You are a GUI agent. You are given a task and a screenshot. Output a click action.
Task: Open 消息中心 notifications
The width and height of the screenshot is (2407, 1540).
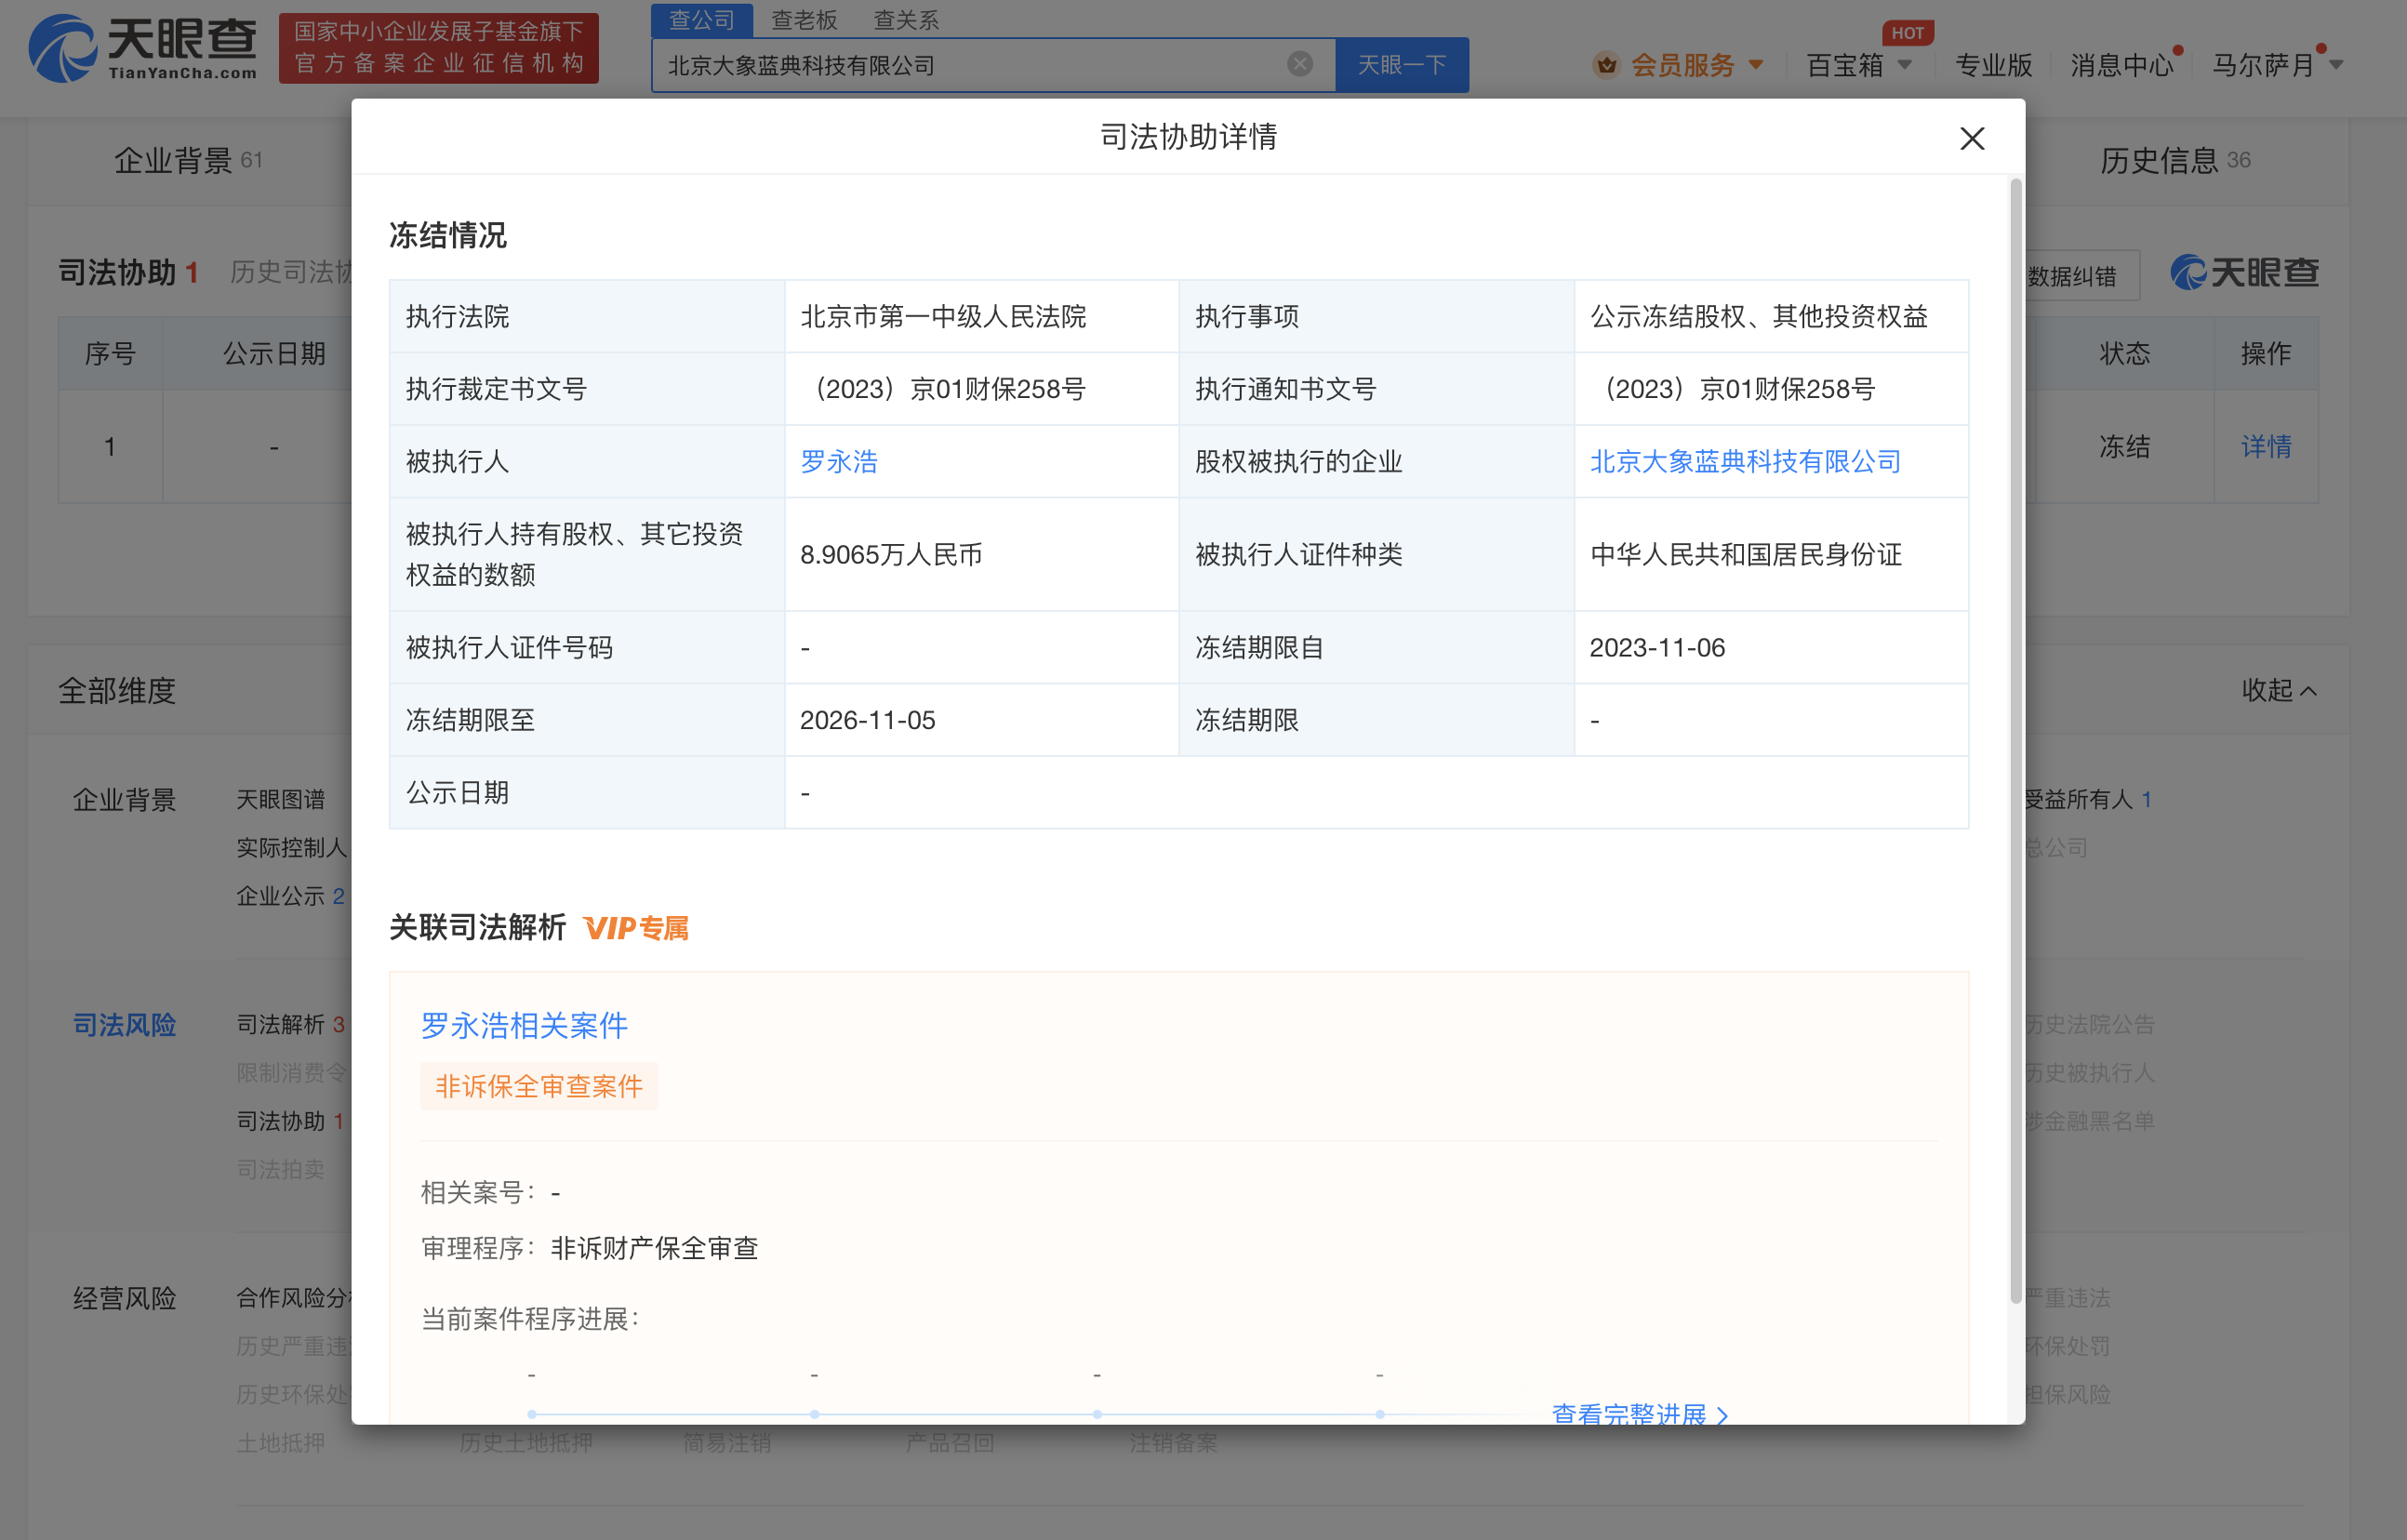coord(2121,65)
